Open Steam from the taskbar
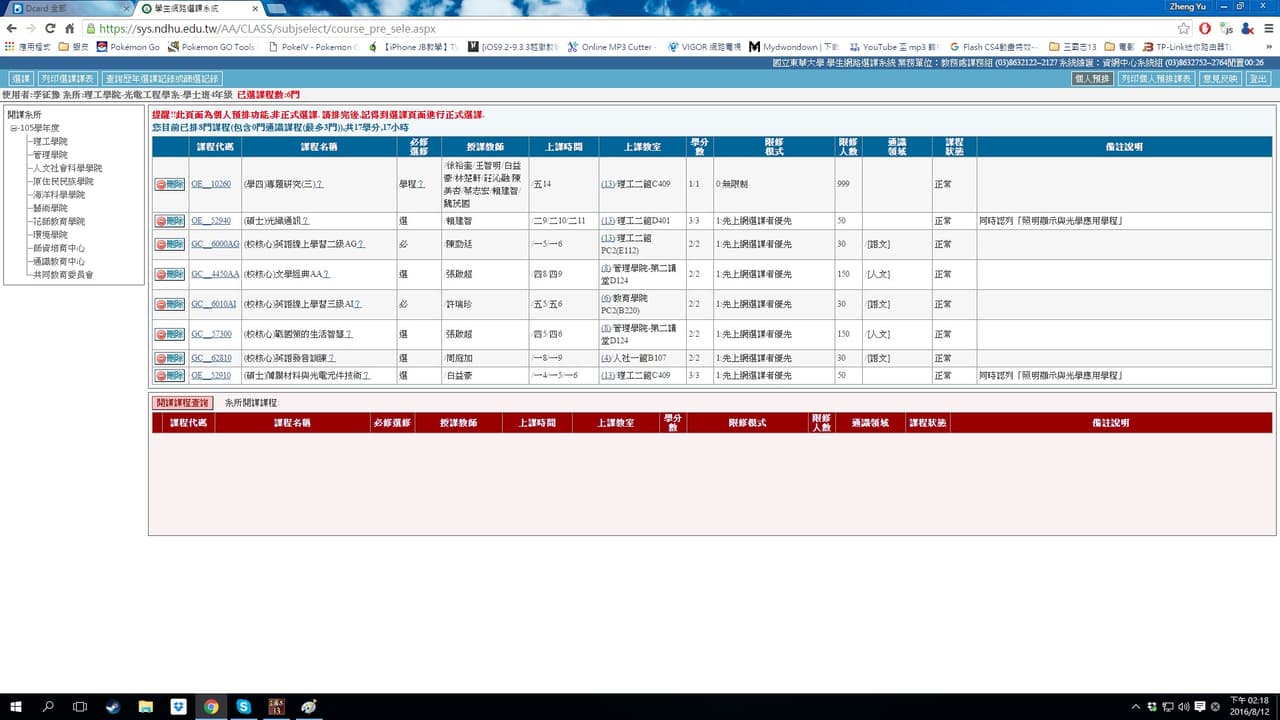 point(113,706)
